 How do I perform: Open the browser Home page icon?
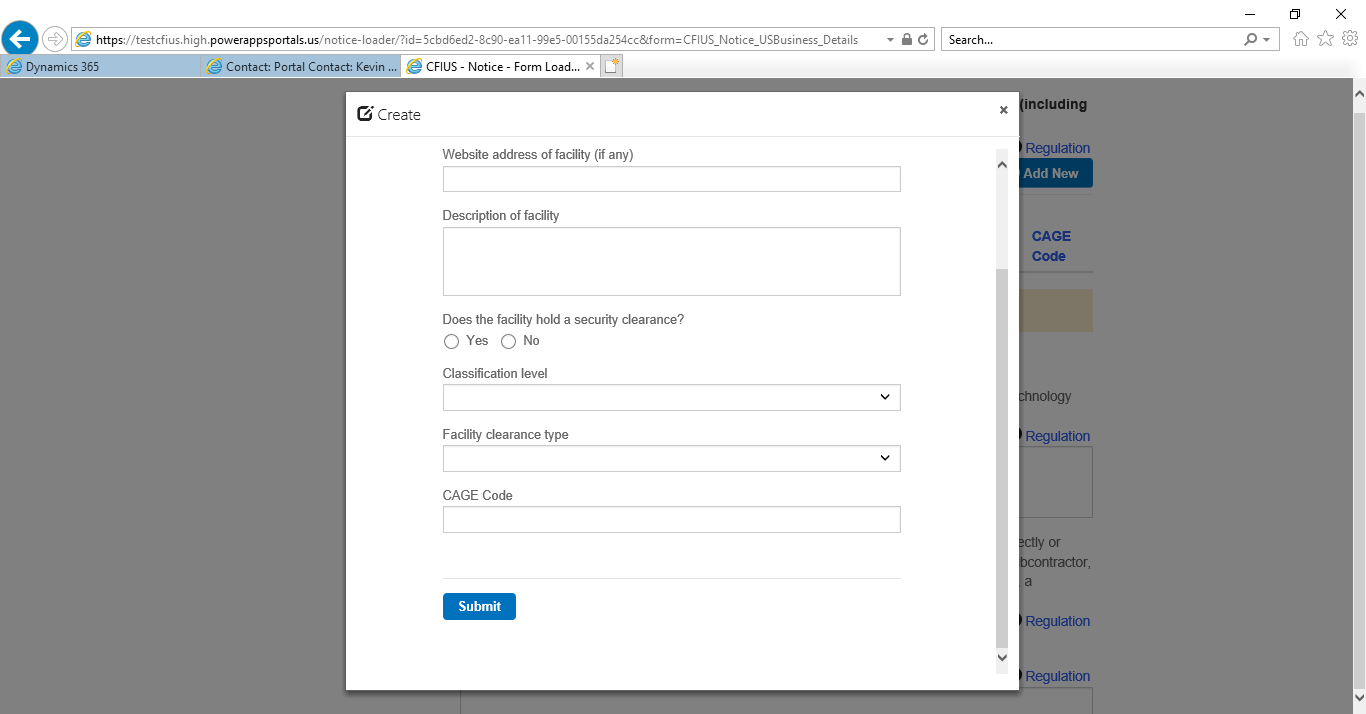tap(1301, 39)
